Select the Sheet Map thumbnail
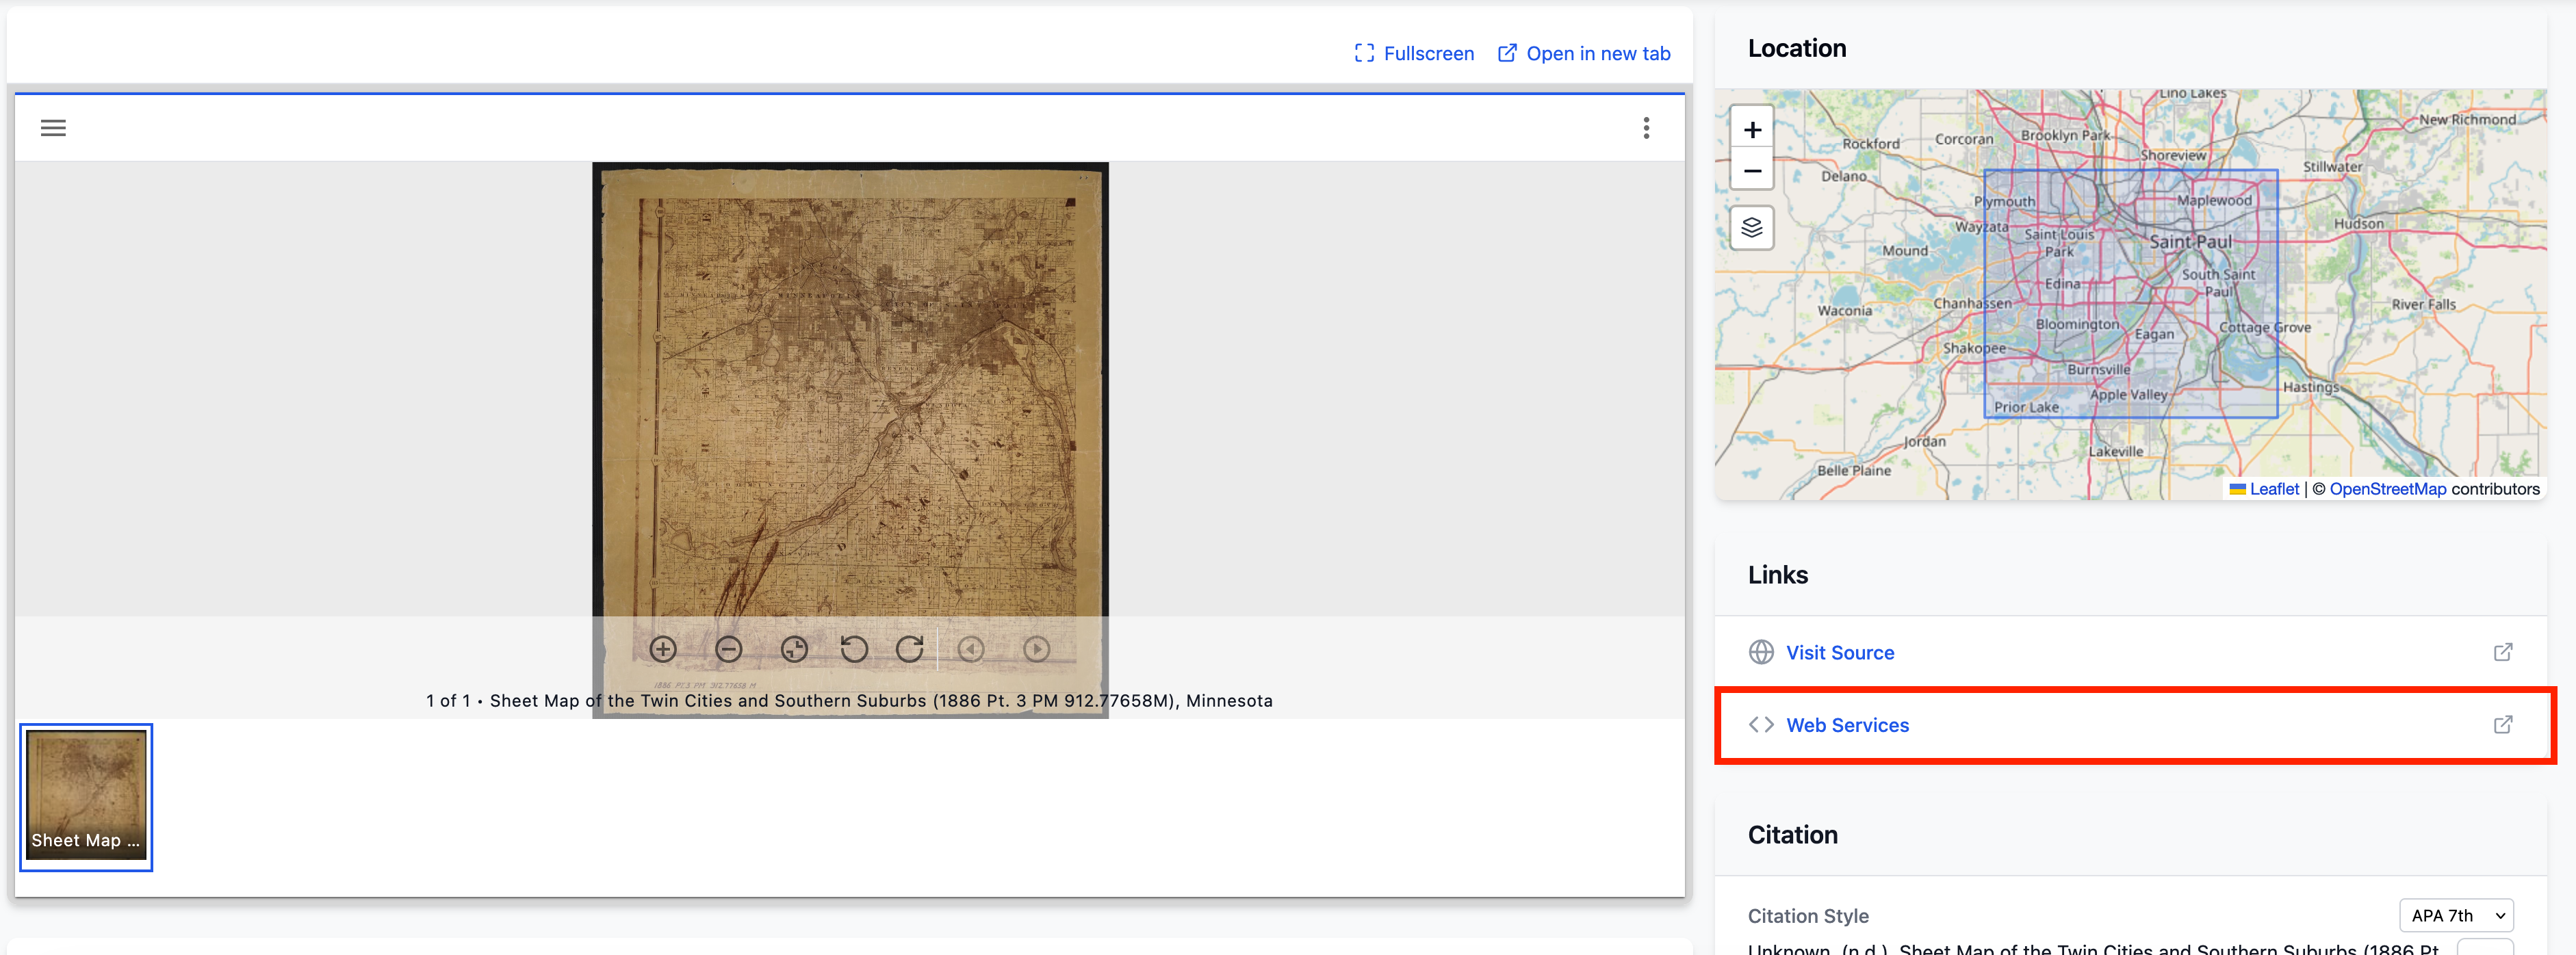 (86, 797)
